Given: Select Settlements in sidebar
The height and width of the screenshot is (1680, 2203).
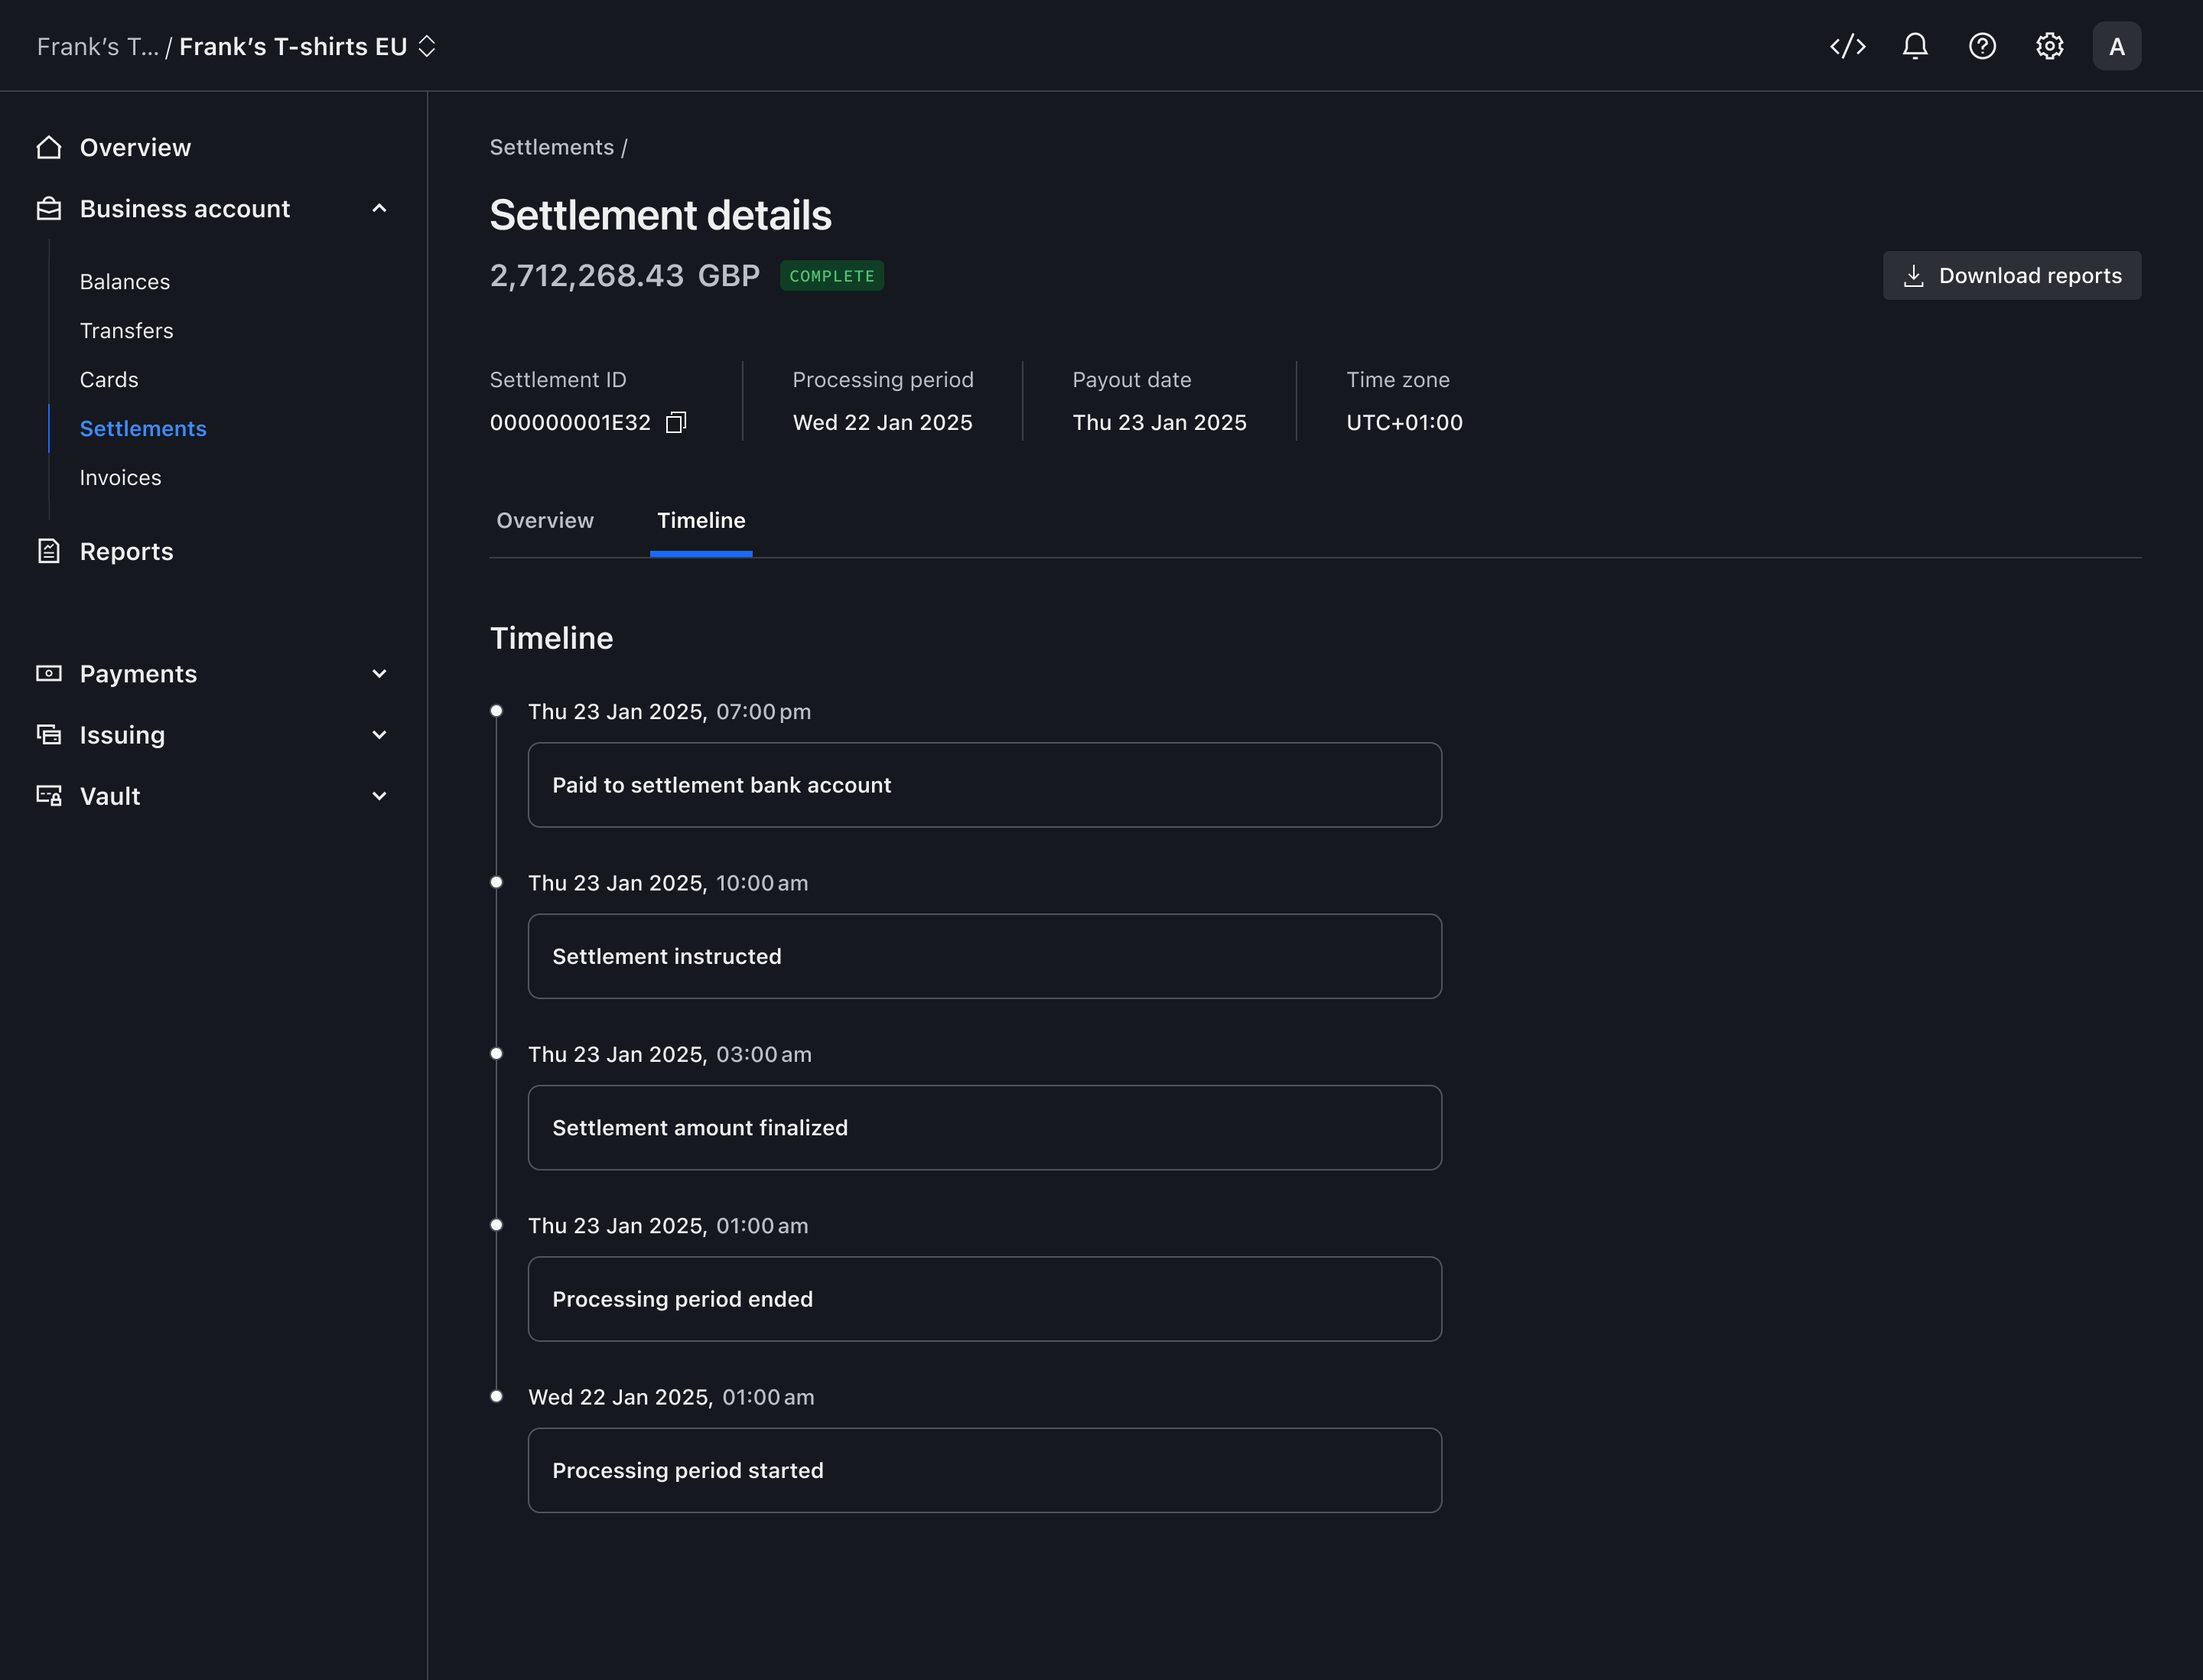Looking at the screenshot, I should tap(143, 428).
